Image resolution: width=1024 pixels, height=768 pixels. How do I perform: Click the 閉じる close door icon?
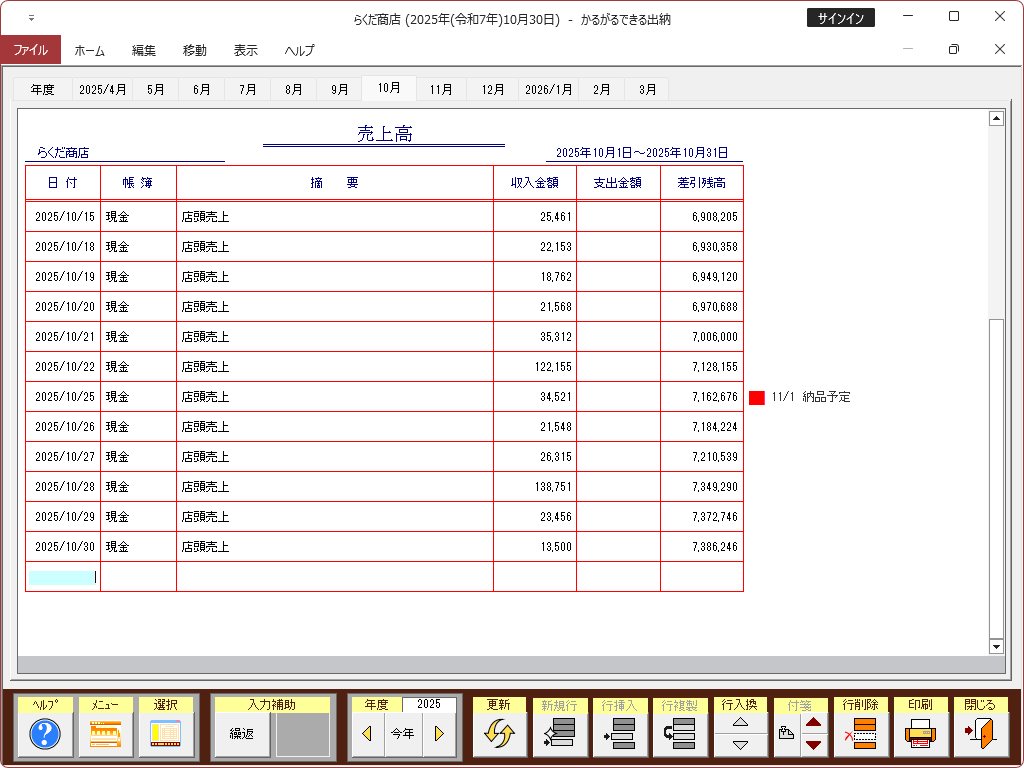coord(981,735)
